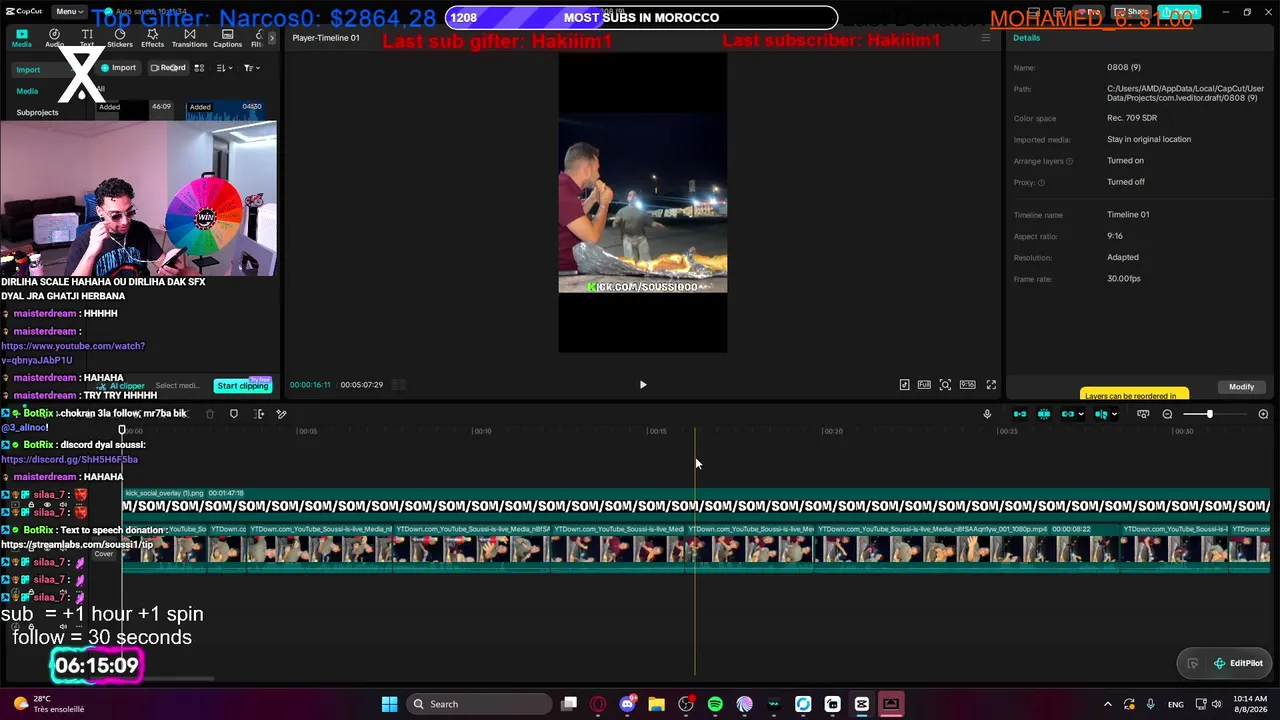This screenshot has height=720, width=1280.
Task: Enter fullscreen player mode
Action: [991, 385]
